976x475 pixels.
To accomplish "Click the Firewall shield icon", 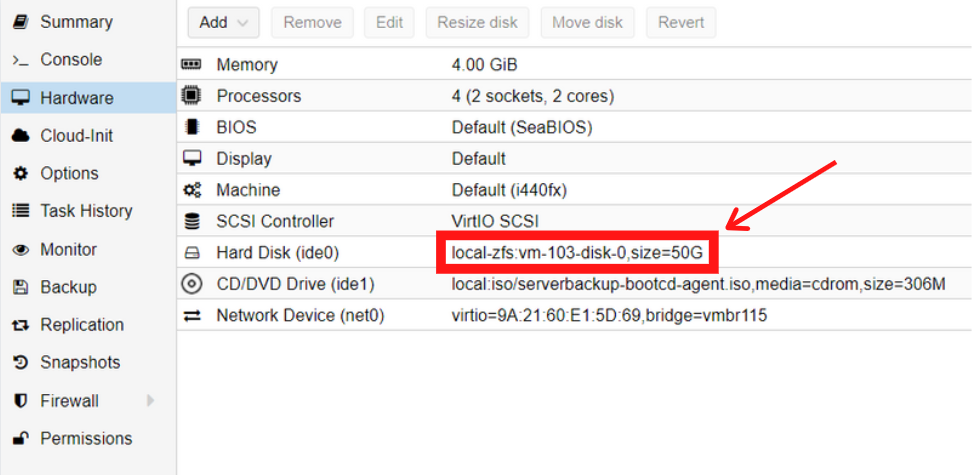I will 21,401.
